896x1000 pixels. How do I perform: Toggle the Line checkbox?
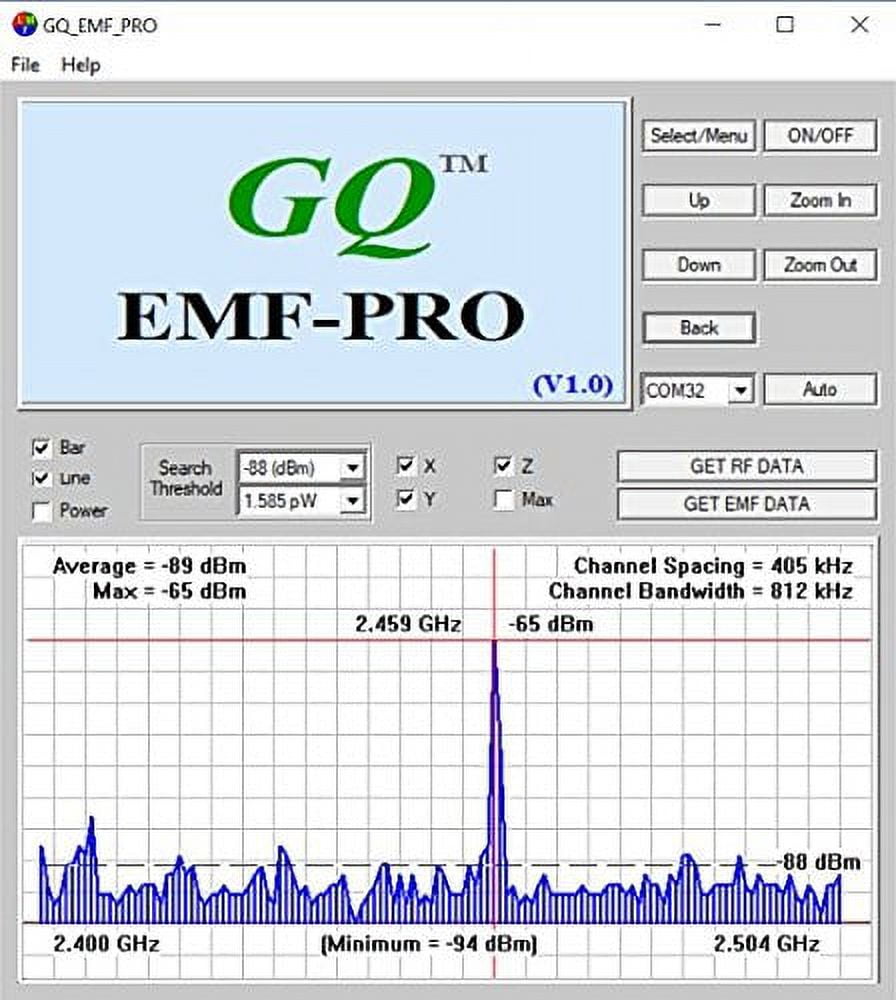[x=41, y=478]
